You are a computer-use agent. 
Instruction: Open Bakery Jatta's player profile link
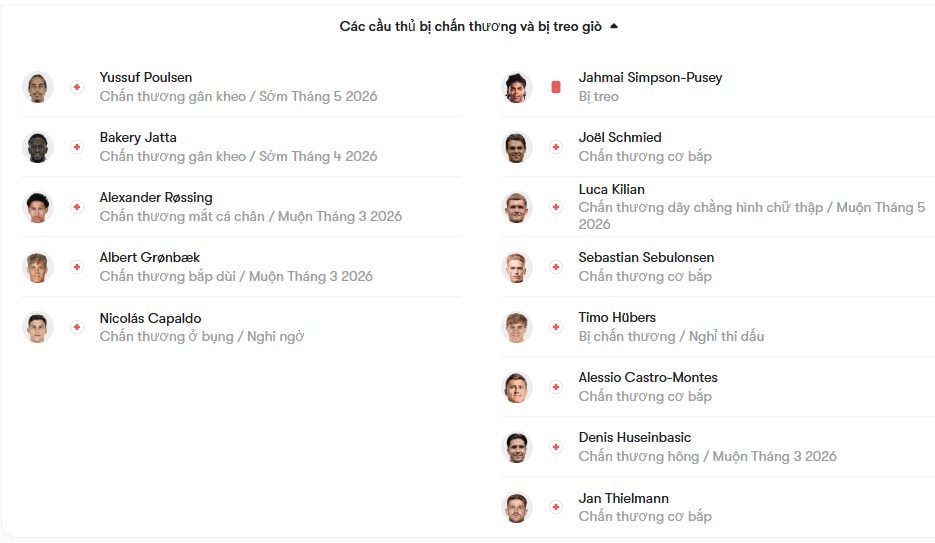(x=138, y=137)
